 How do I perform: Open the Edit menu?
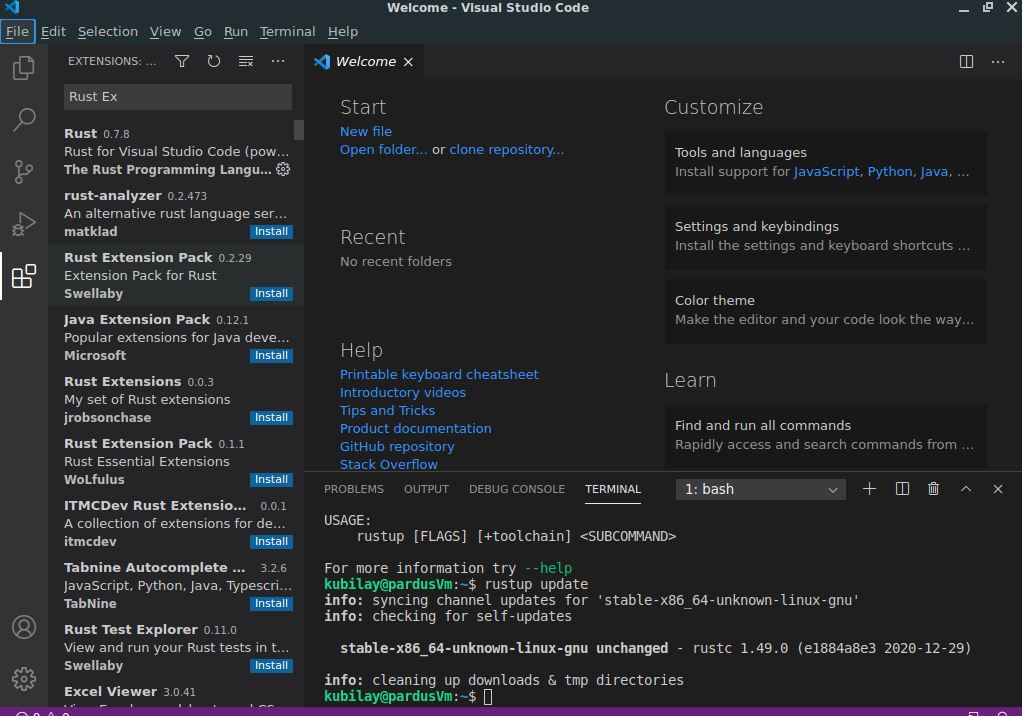pyautogui.click(x=53, y=31)
